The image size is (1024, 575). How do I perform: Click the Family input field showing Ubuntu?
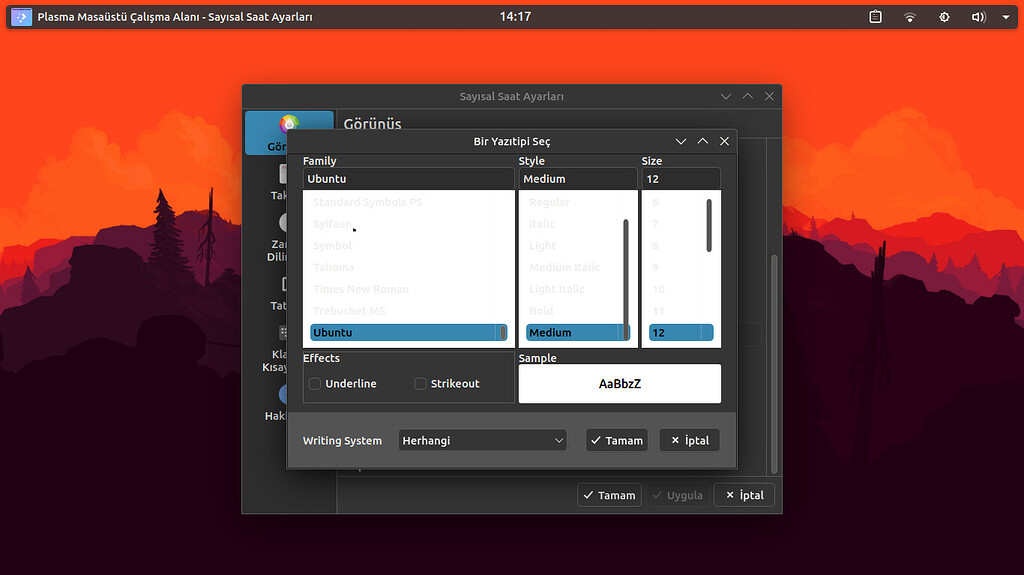pos(408,179)
